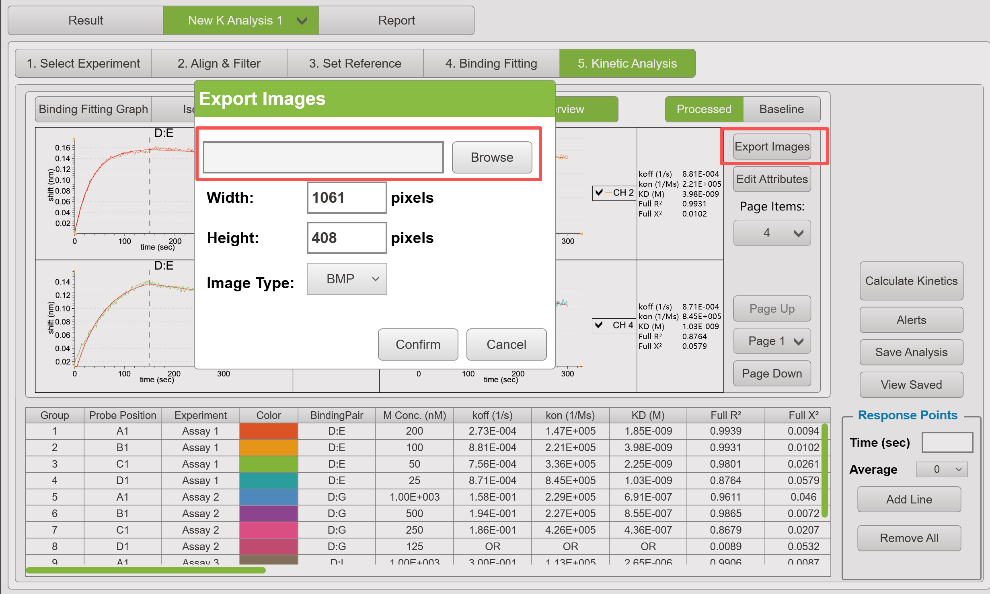Open the Image Type BMP dropdown
The height and width of the screenshot is (594, 990).
(347, 279)
